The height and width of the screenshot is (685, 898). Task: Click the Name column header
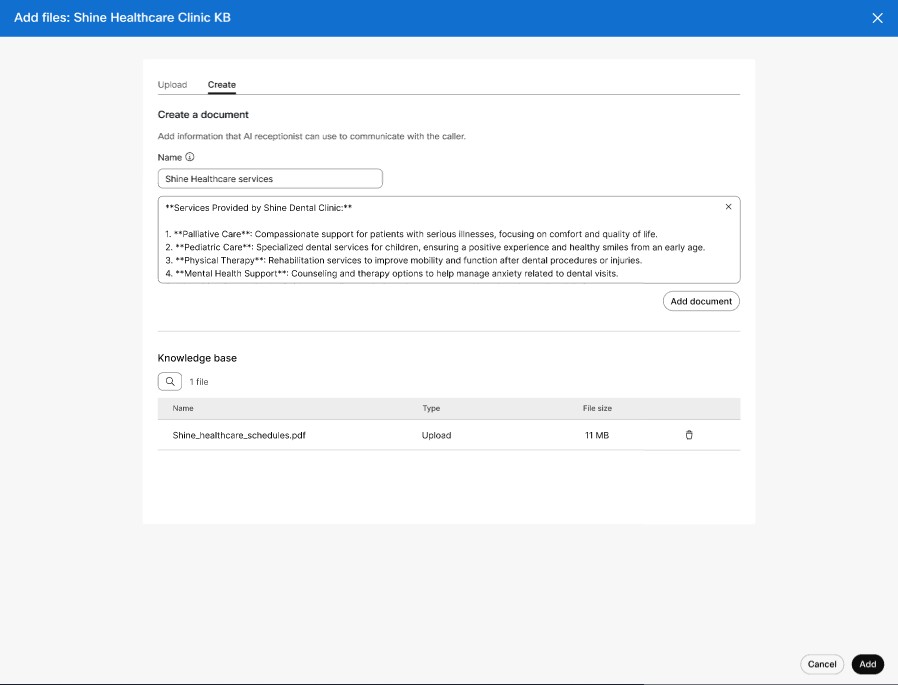click(183, 408)
